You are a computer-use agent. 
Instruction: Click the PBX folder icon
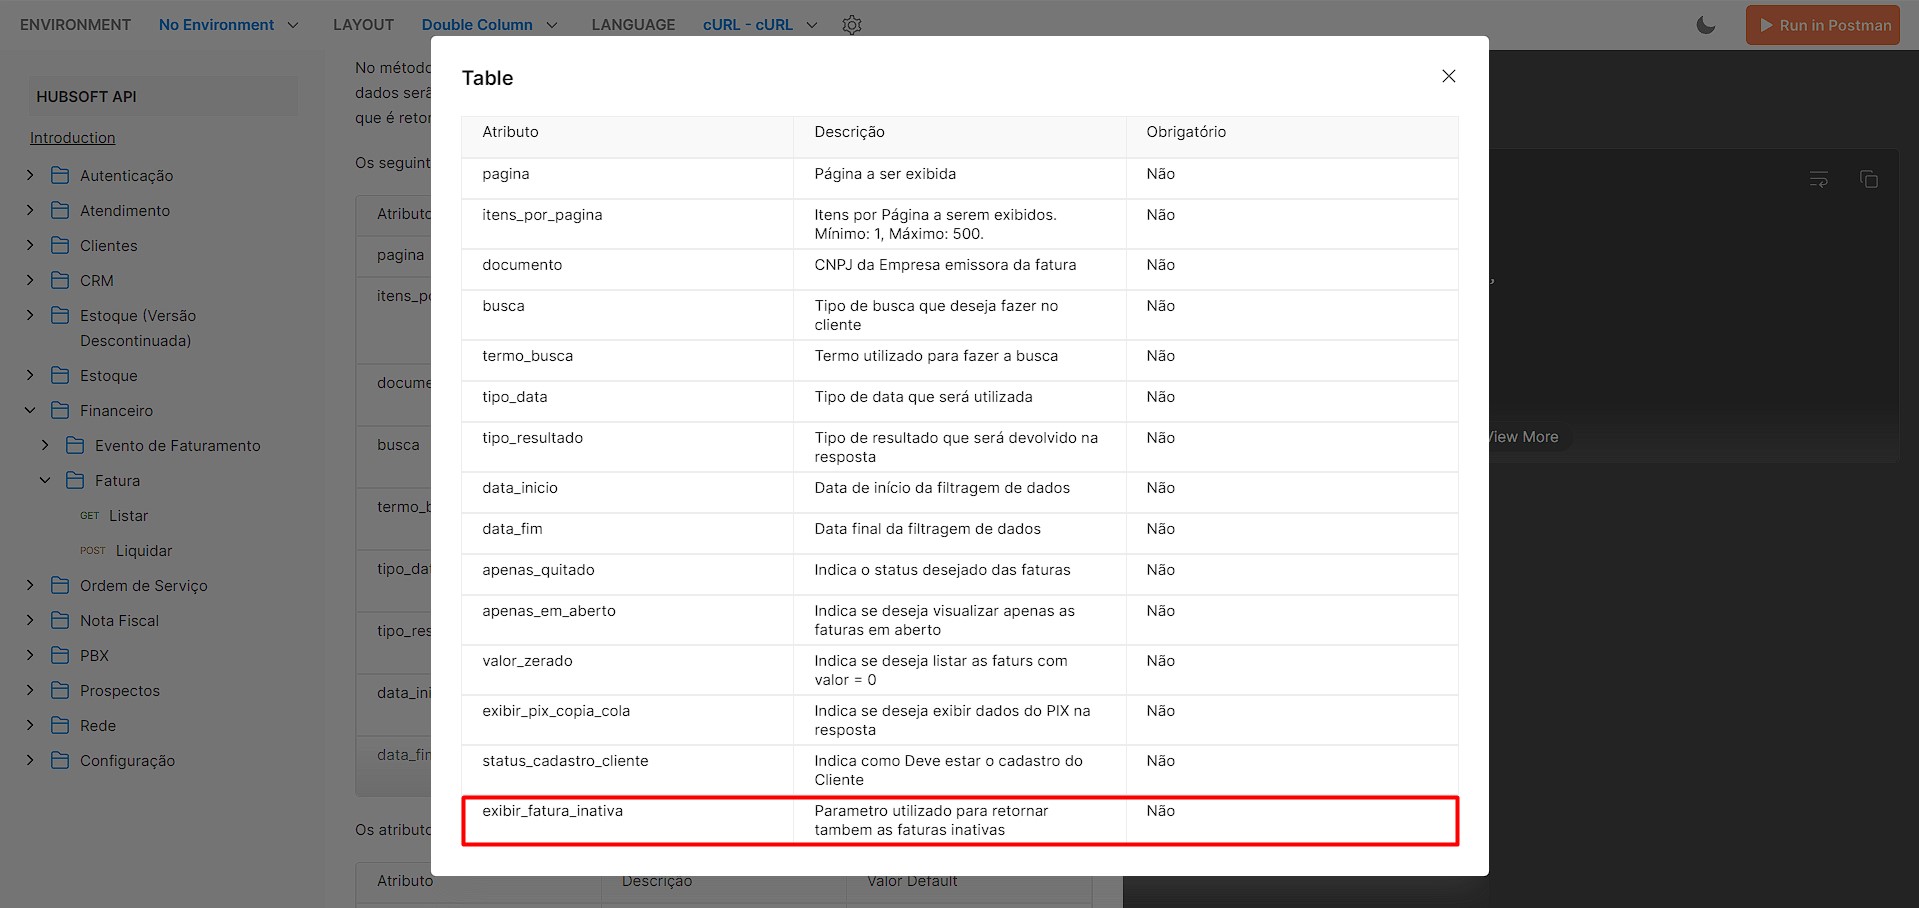[60, 655]
